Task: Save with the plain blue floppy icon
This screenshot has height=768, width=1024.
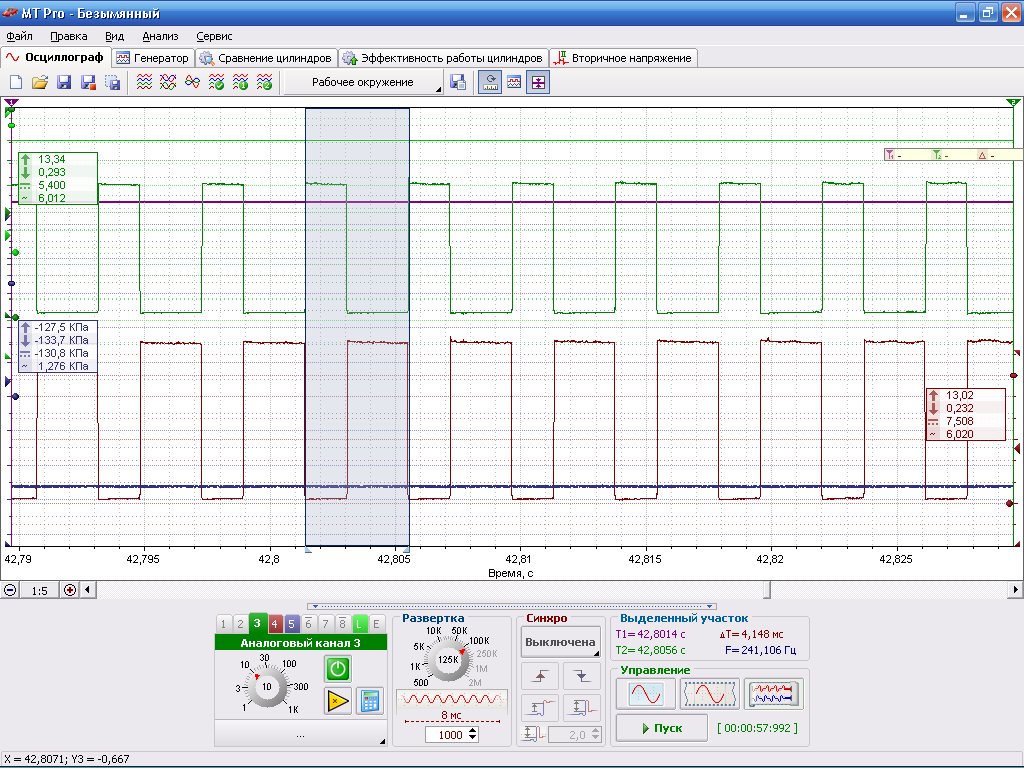Action: pyautogui.click(x=64, y=82)
